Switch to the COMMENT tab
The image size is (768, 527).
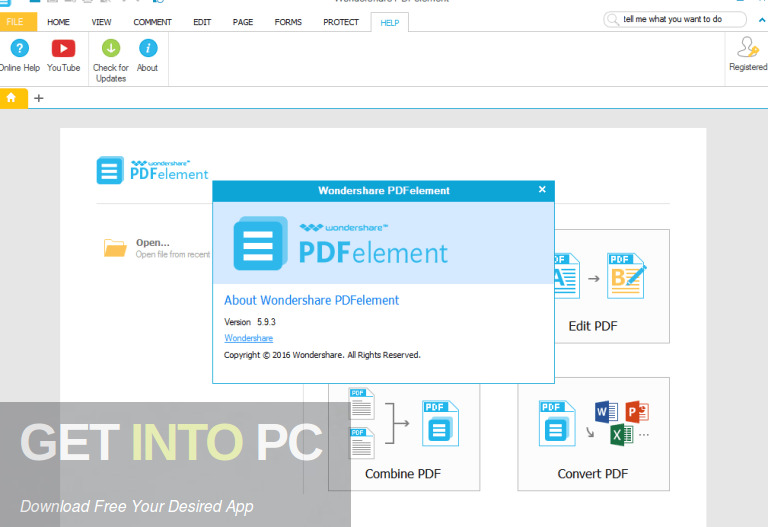(152, 22)
